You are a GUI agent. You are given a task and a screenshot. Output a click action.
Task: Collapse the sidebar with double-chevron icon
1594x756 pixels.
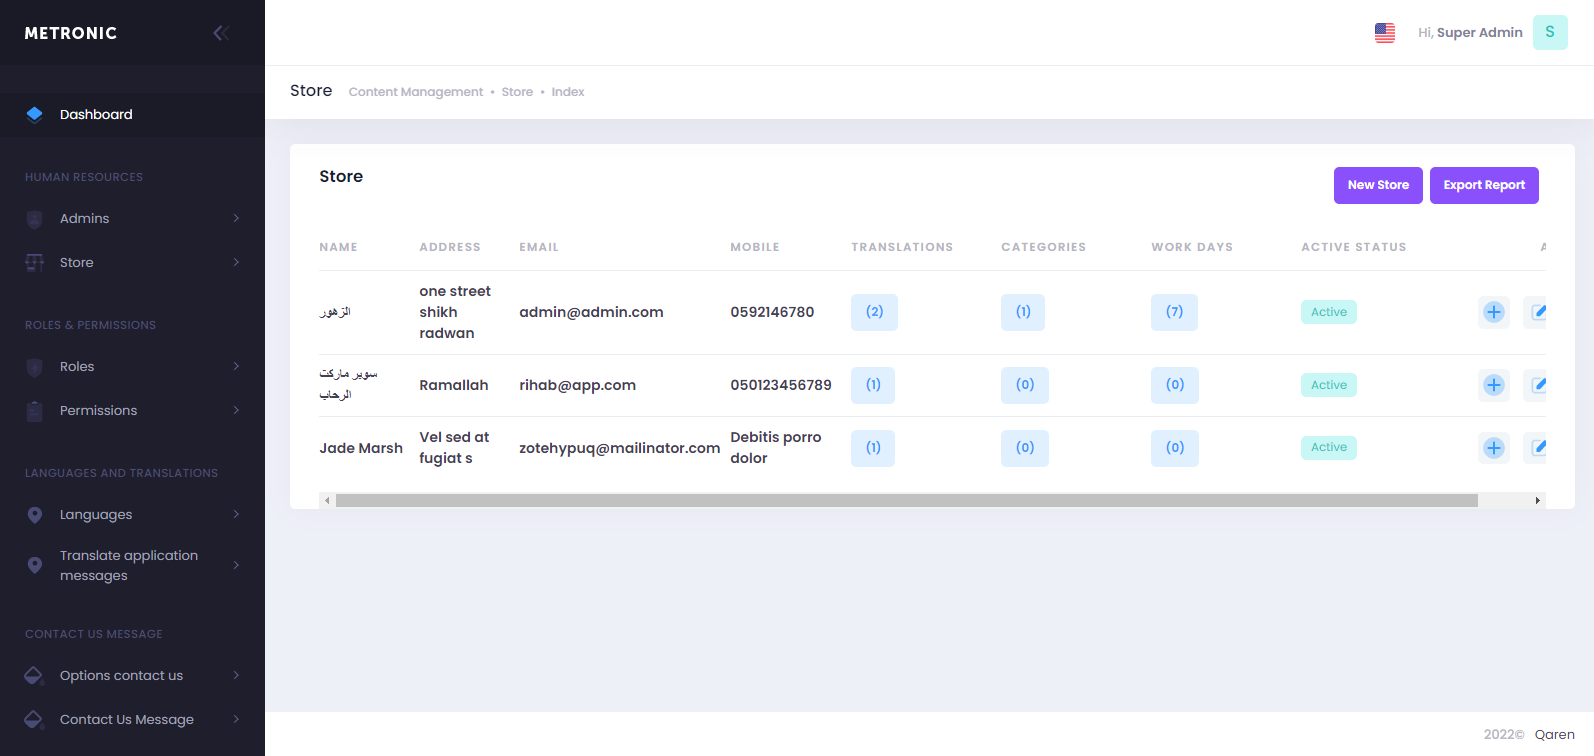tap(221, 33)
